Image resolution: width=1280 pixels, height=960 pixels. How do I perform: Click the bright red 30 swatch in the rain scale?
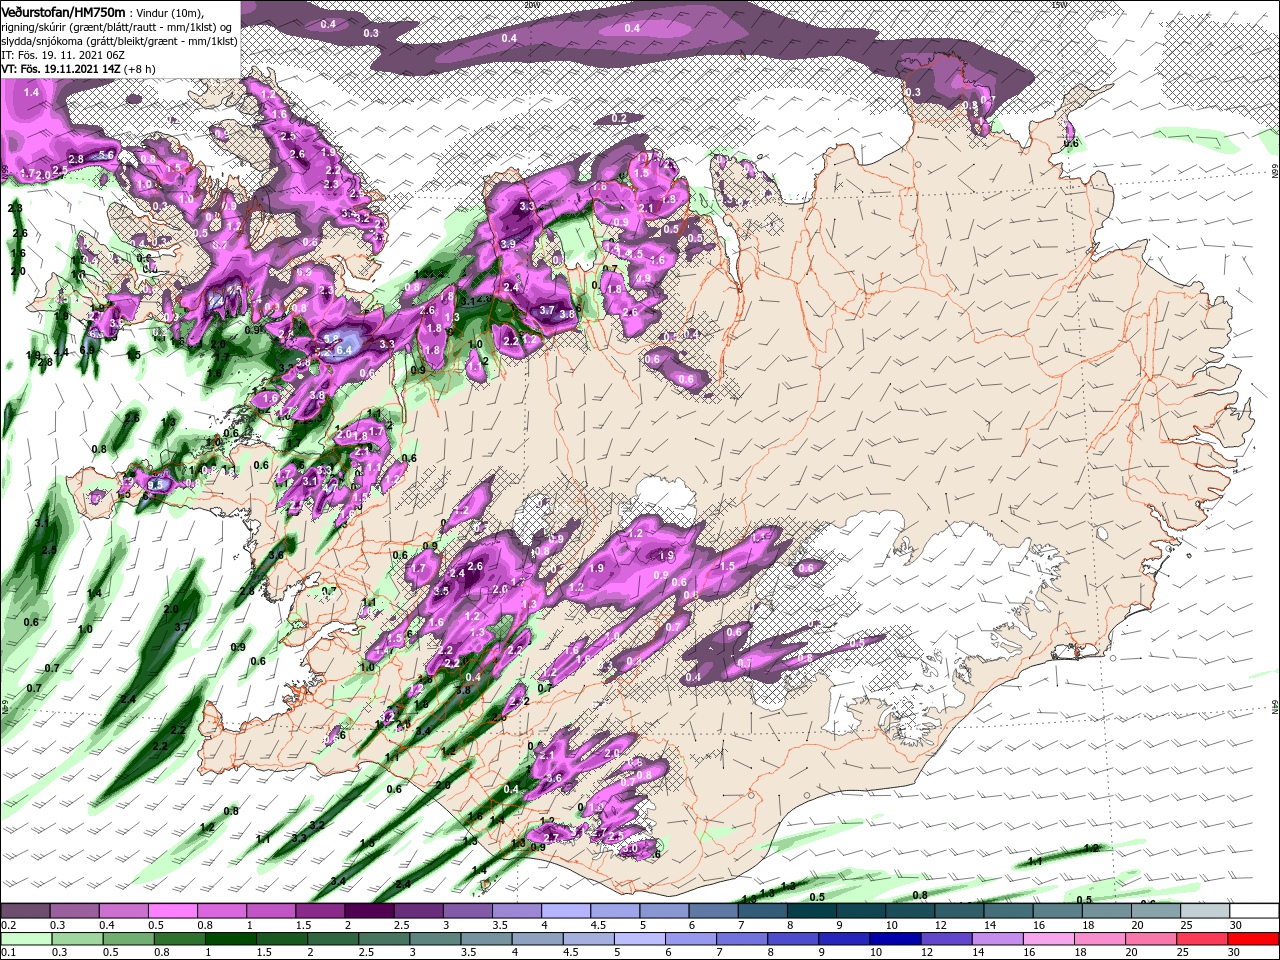[x=1254, y=939]
